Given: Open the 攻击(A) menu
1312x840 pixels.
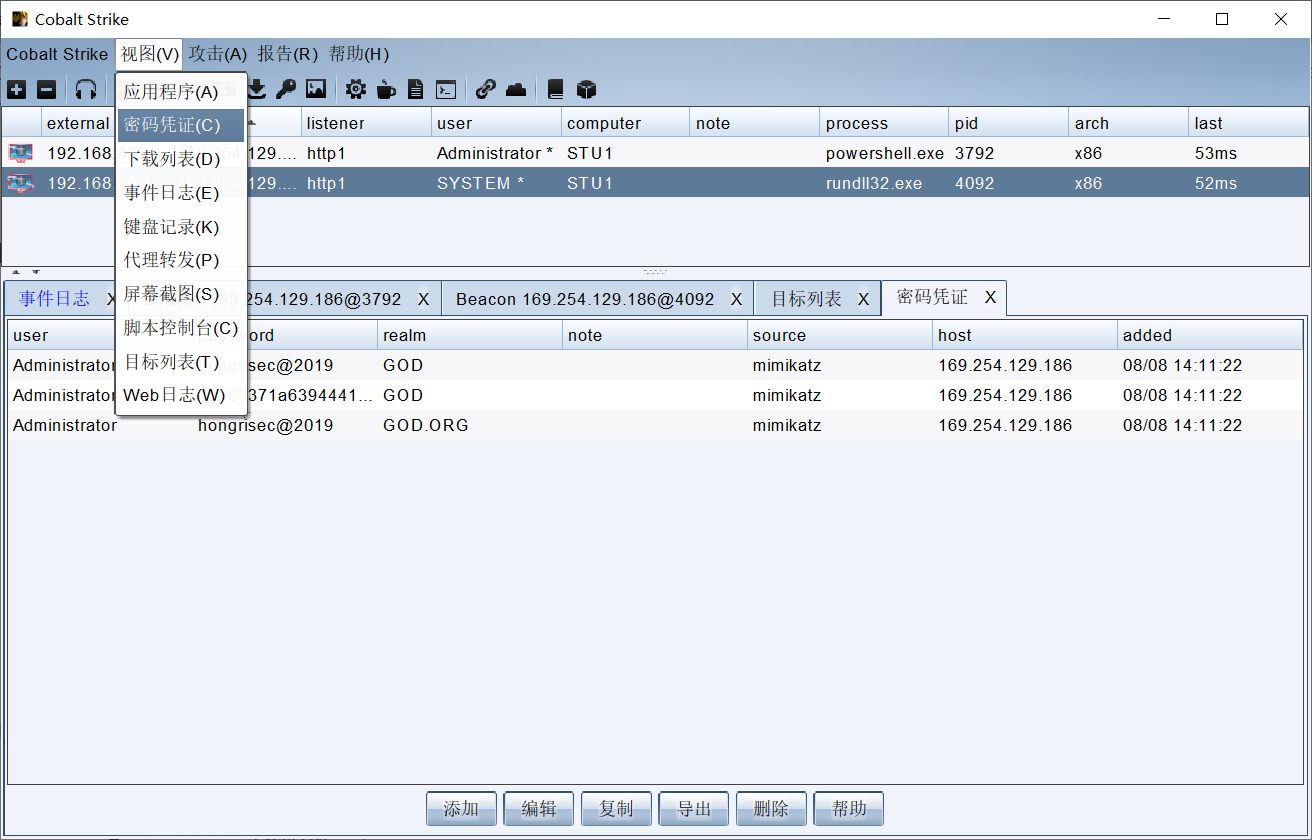Looking at the screenshot, I should (218, 54).
